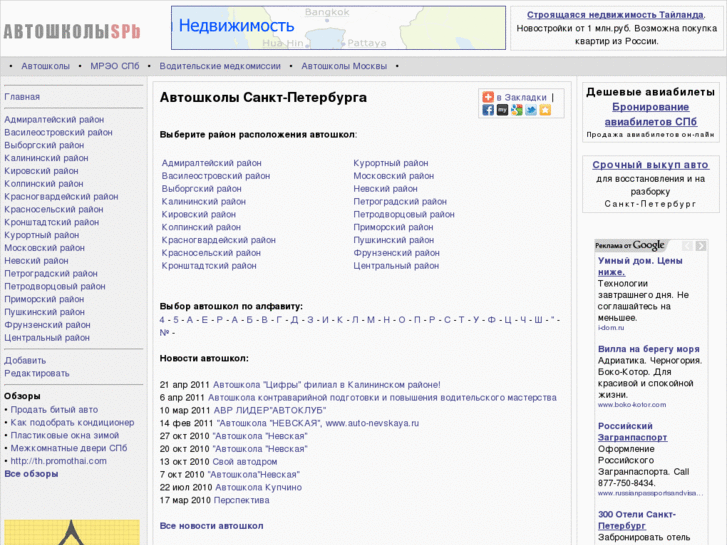Open '300 Отели Санкт-Петербург' ad link
This screenshot has height=545, width=727.
click(x=637, y=520)
